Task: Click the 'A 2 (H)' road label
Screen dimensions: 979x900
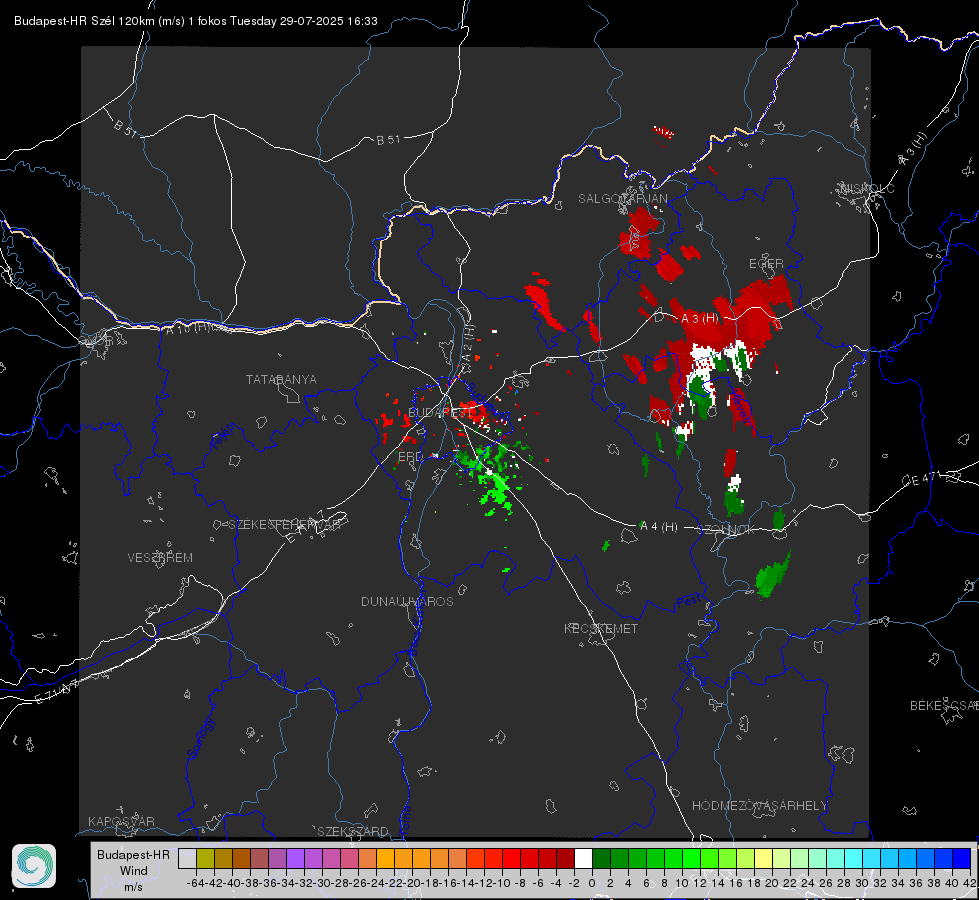Action: (467, 345)
